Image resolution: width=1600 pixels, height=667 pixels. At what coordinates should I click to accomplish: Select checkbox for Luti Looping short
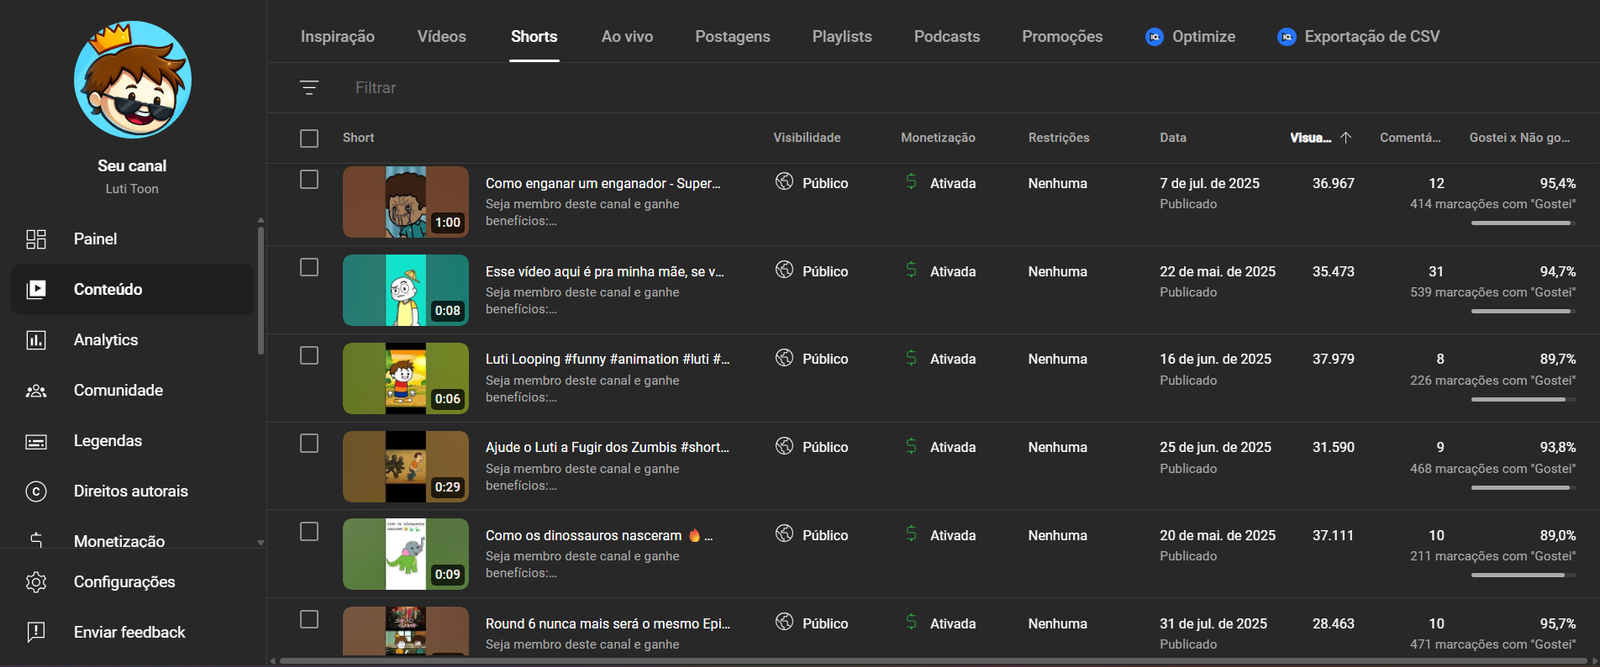tap(309, 355)
